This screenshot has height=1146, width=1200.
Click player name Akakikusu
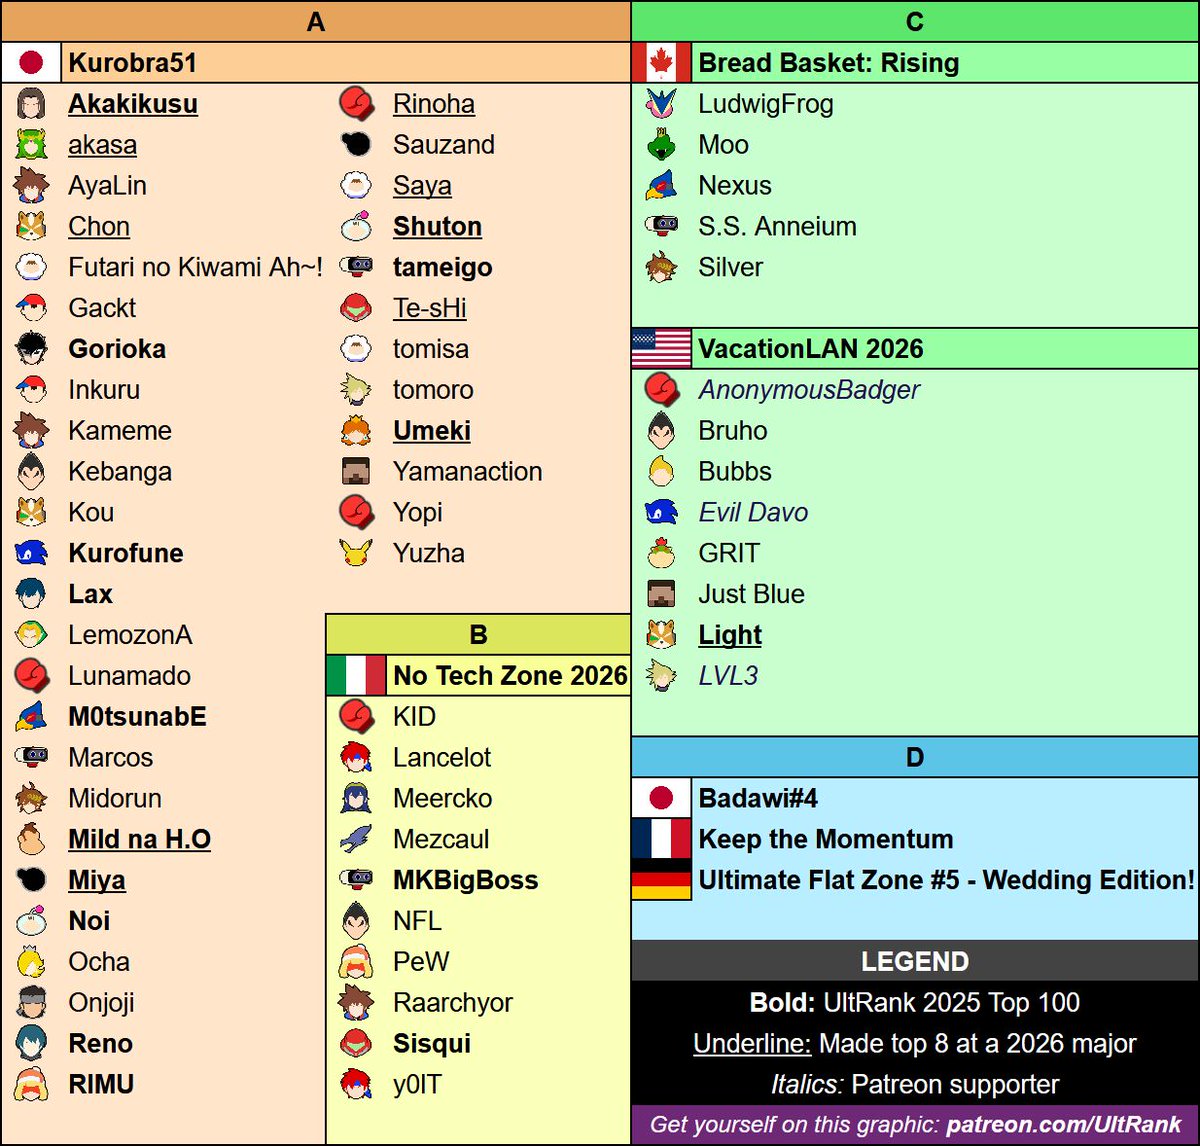[x=133, y=103]
